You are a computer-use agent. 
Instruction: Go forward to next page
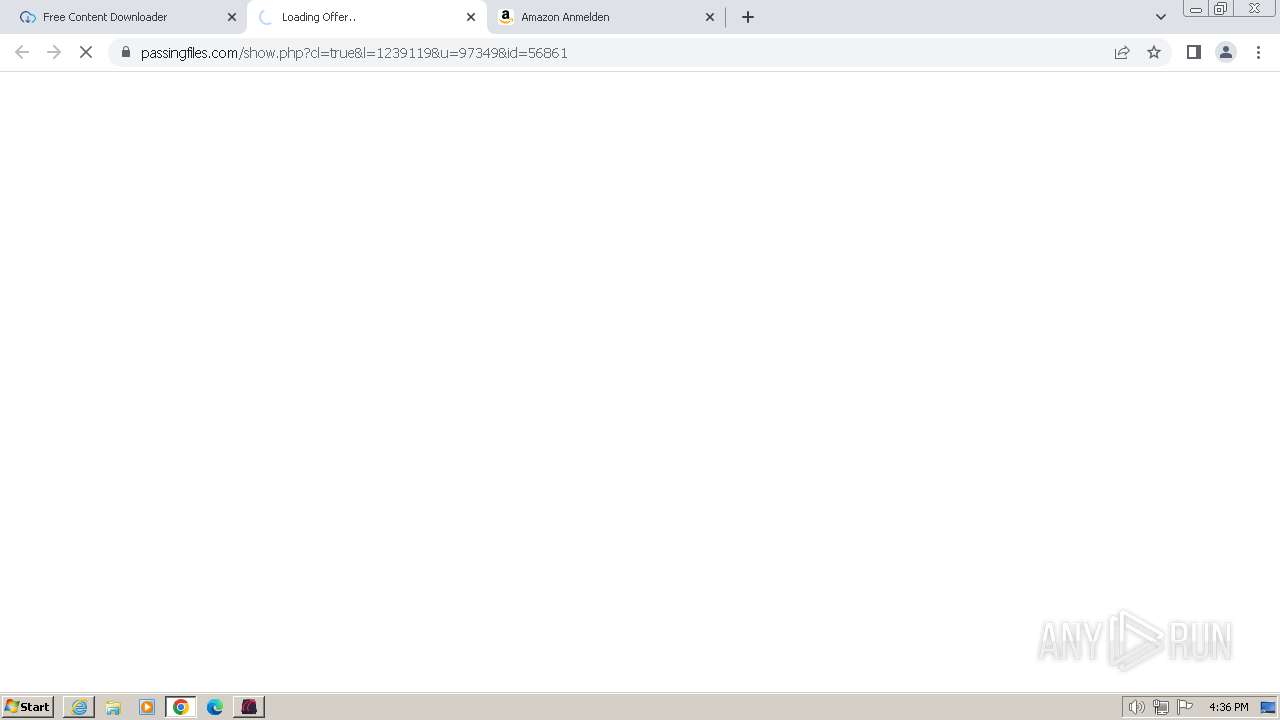(x=54, y=52)
